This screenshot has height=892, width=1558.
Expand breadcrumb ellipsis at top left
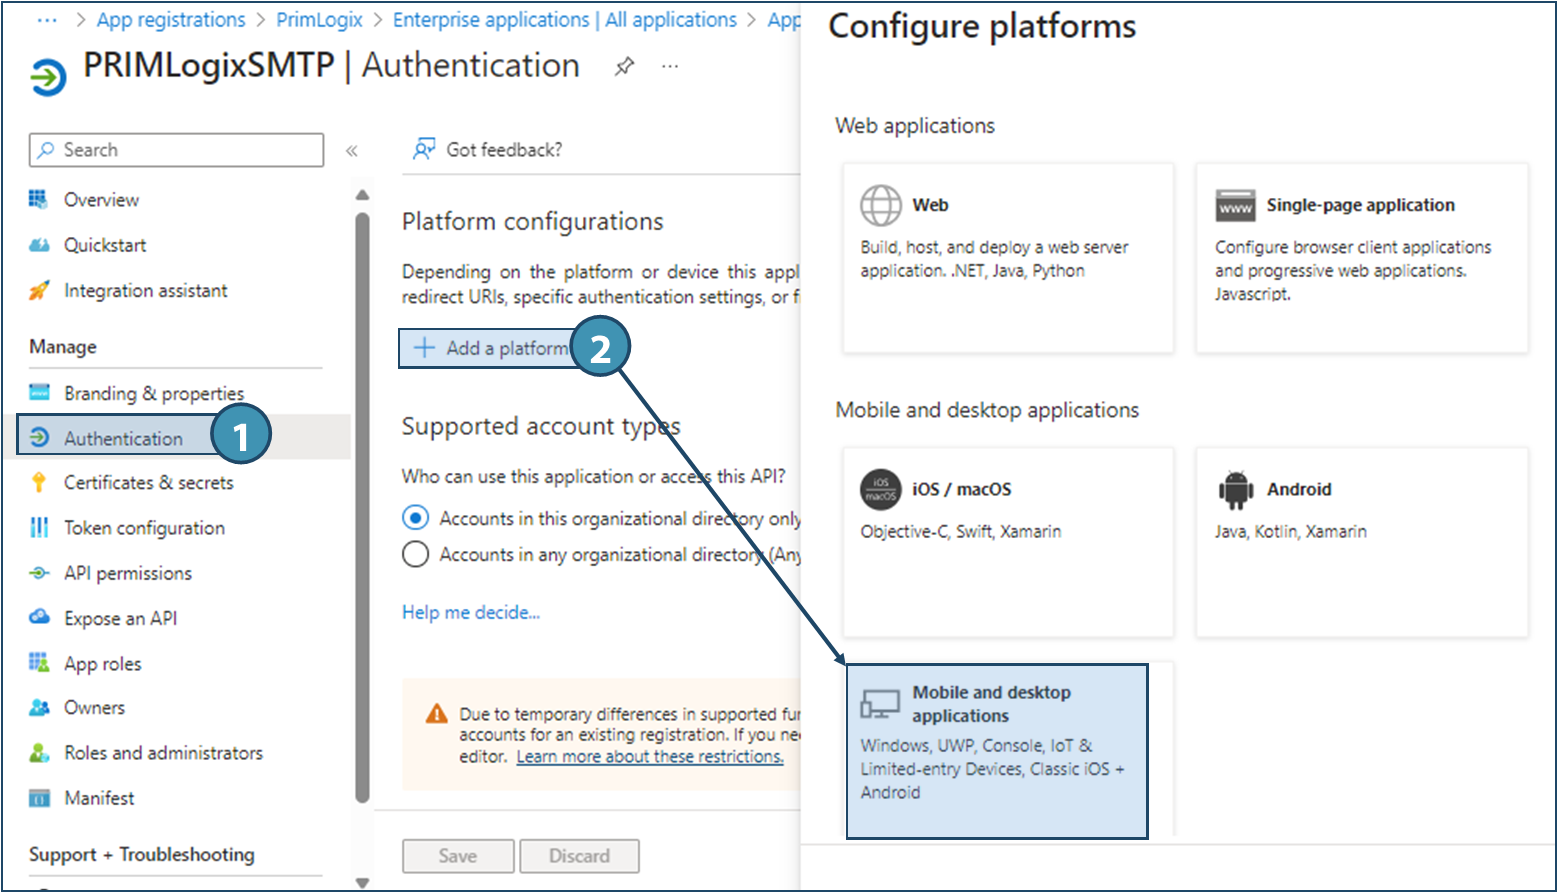click(x=46, y=20)
